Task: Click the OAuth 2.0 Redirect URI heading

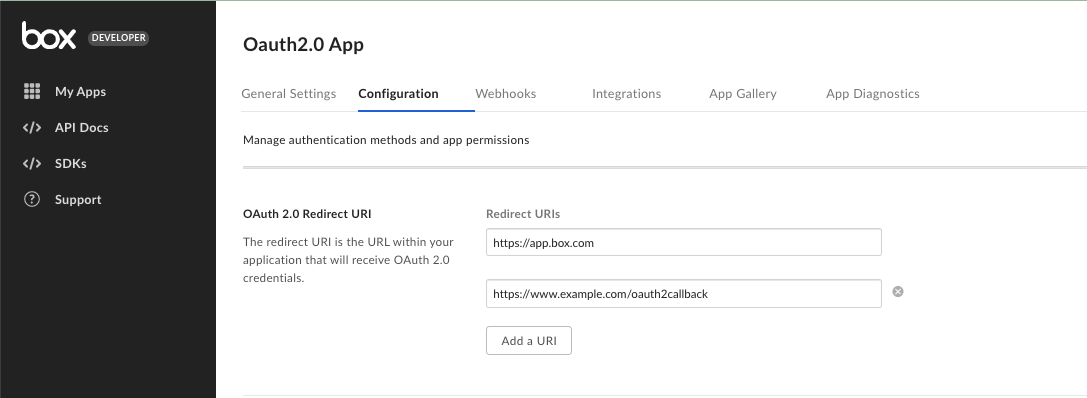Action: click(307, 214)
